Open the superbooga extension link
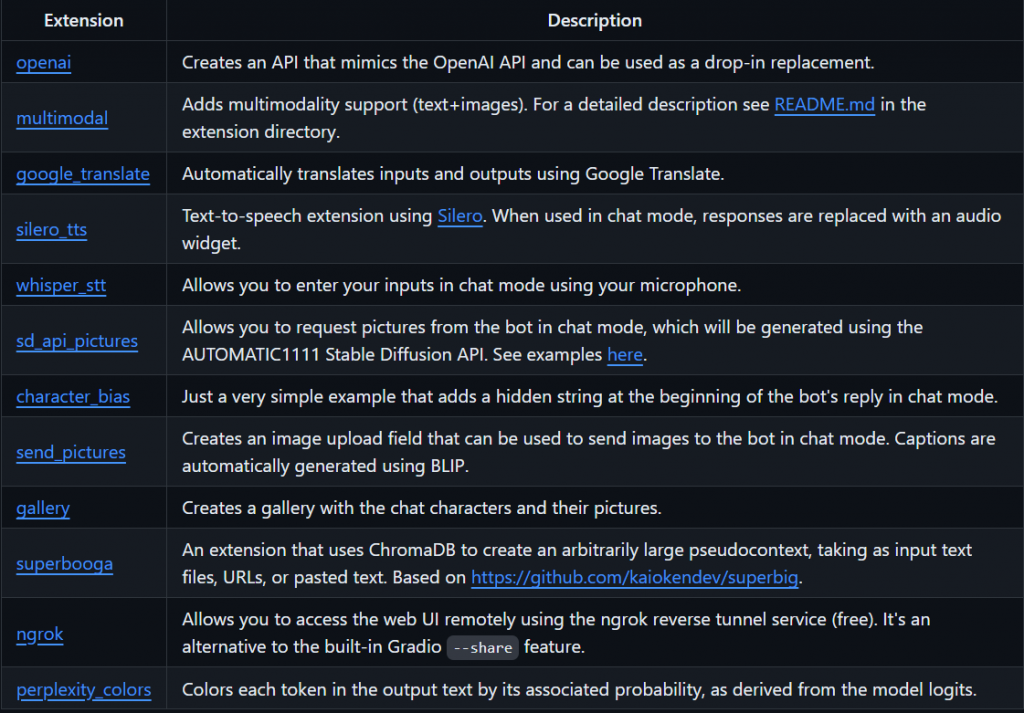Image resolution: width=1024 pixels, height=713 pixels. 65,563
